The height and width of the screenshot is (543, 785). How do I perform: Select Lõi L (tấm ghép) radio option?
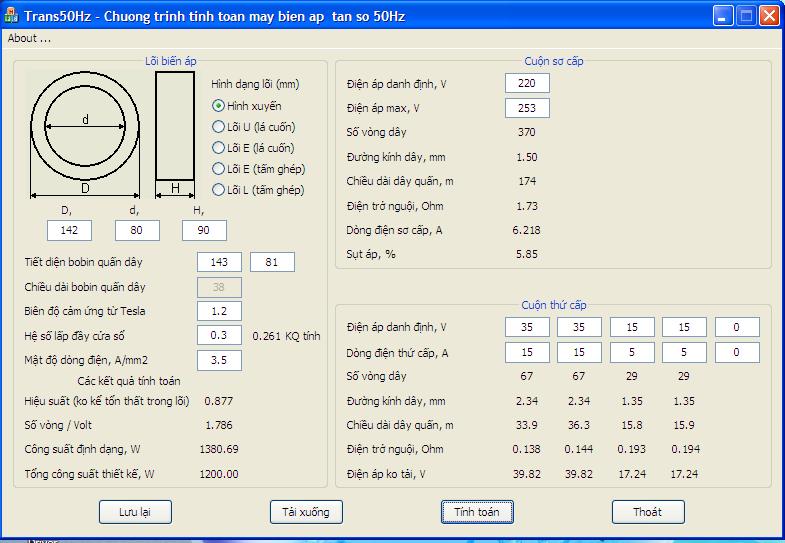point(219,190)
